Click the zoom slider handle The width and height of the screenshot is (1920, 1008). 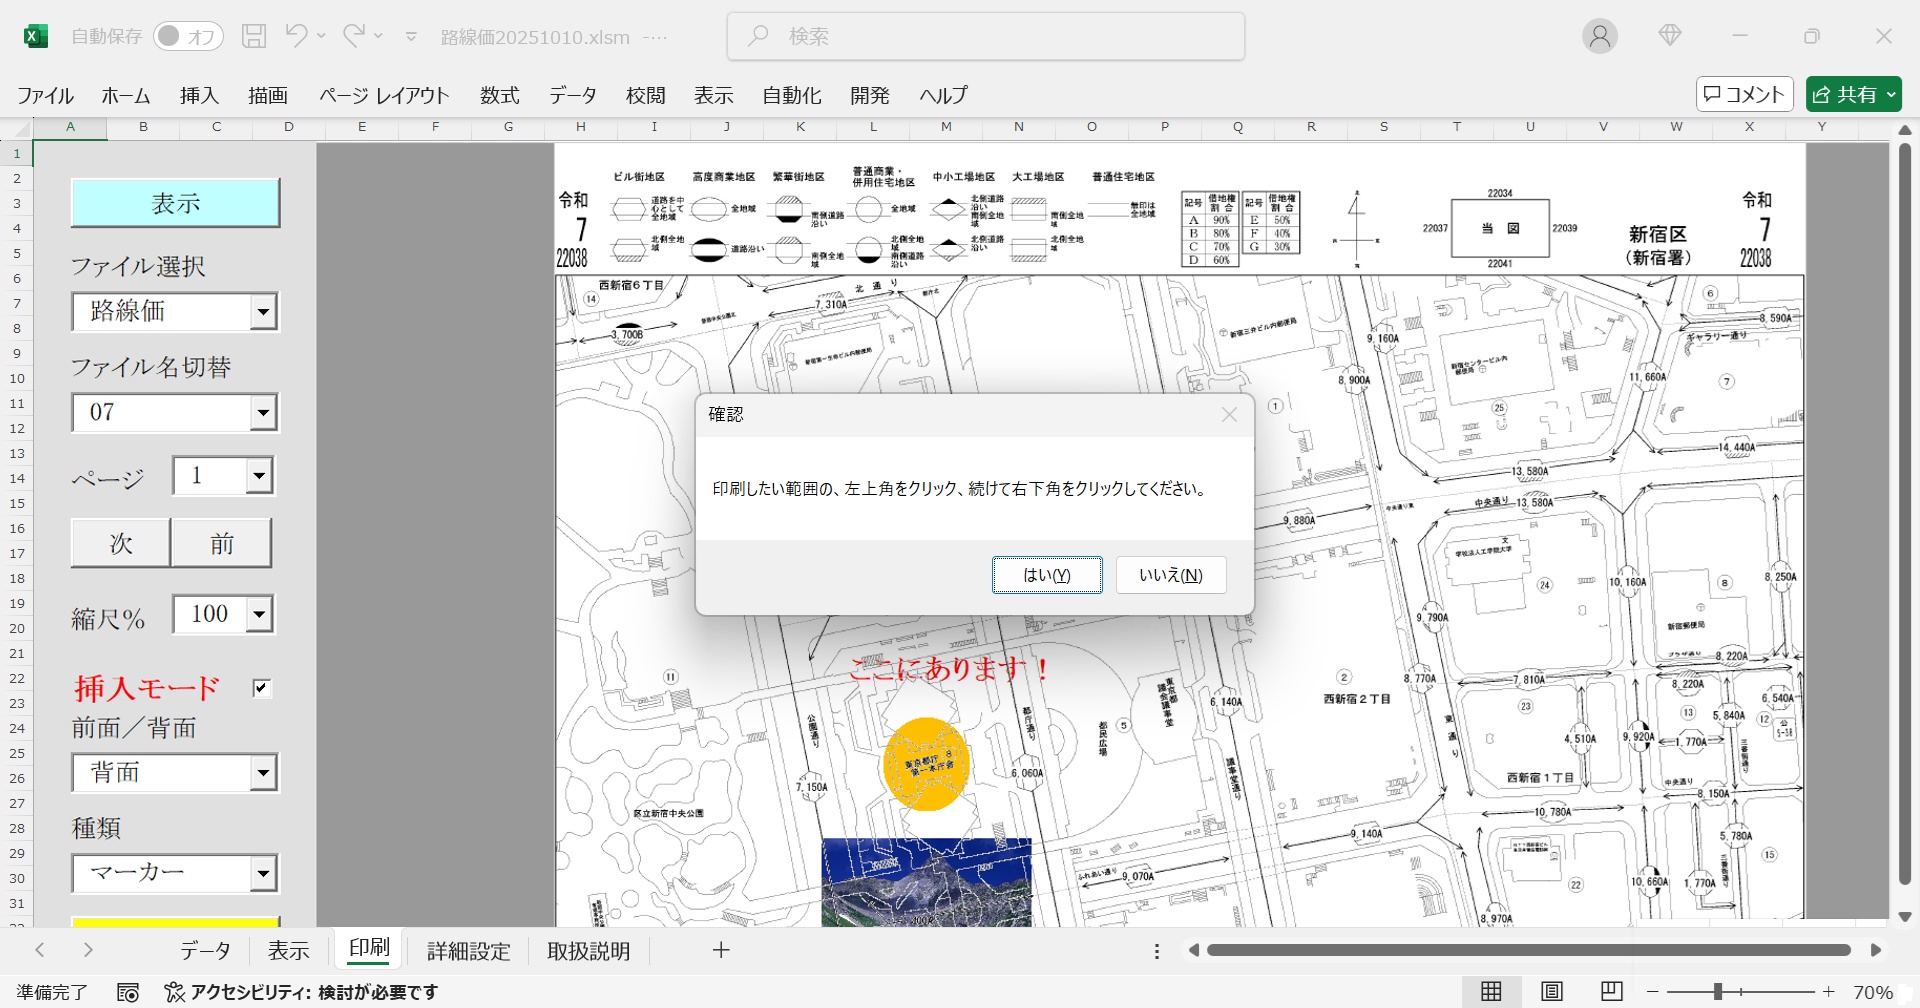pyautogui.click(x=1717, y=991)
